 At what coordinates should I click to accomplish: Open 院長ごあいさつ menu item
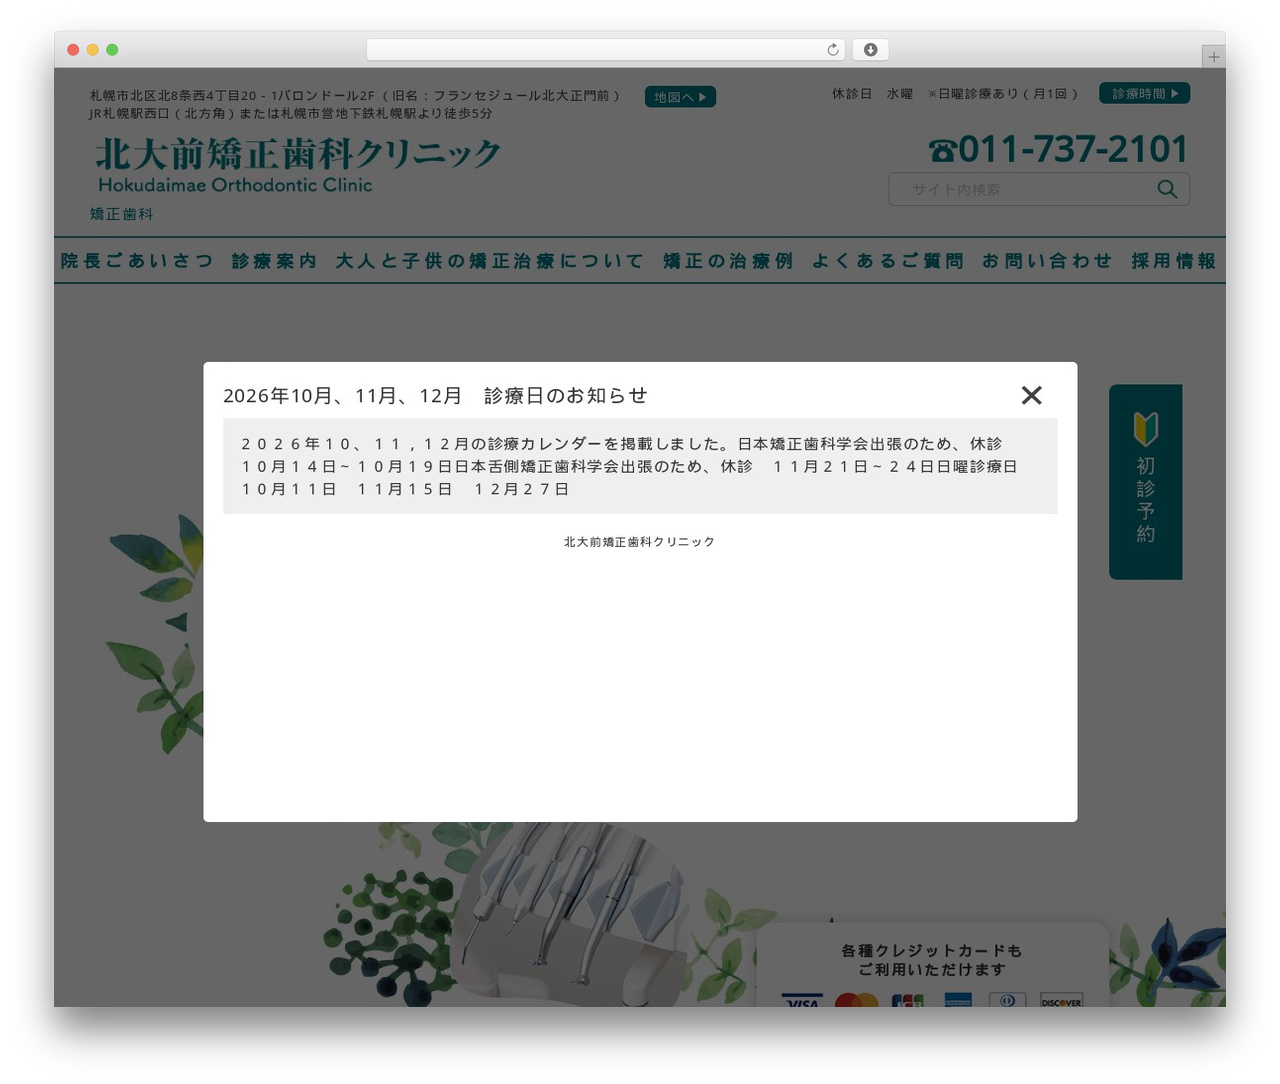click(137, 261)
